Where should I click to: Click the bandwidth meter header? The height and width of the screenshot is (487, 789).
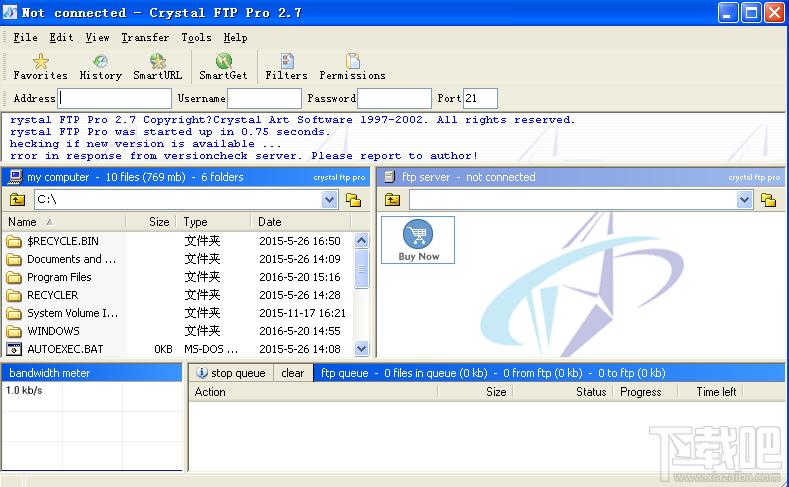click(92, 373)
